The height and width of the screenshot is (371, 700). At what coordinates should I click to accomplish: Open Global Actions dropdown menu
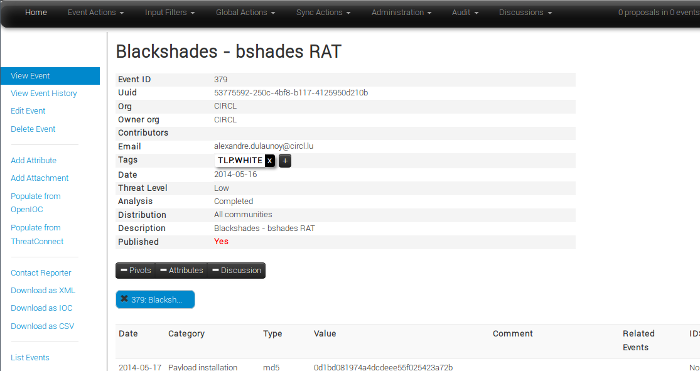[245, 13]
